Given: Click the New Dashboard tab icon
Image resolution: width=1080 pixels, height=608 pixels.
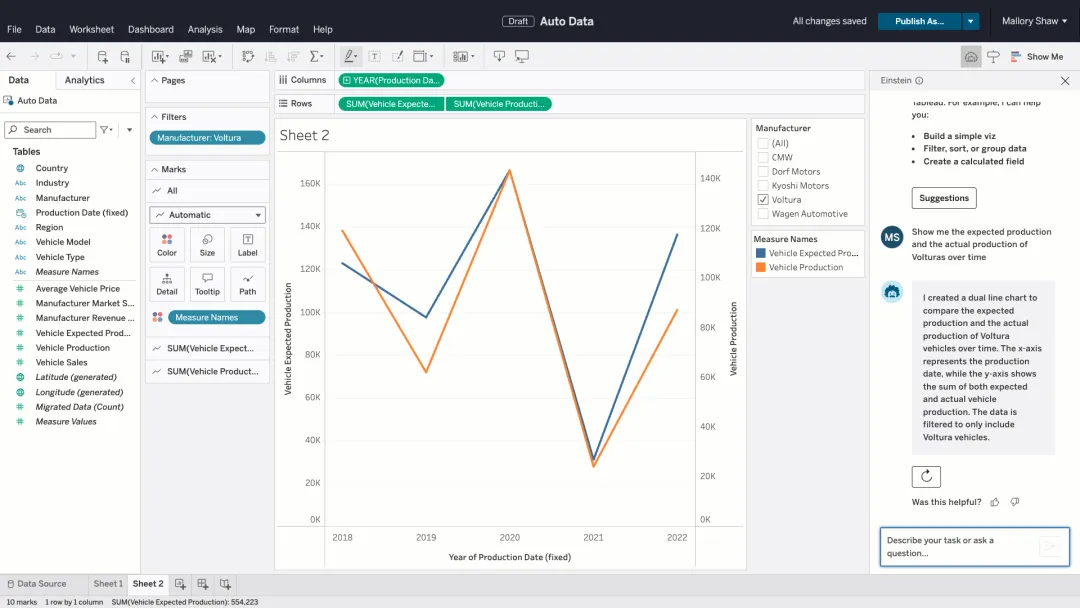Looking at the screenshot, I should [202, 584].
